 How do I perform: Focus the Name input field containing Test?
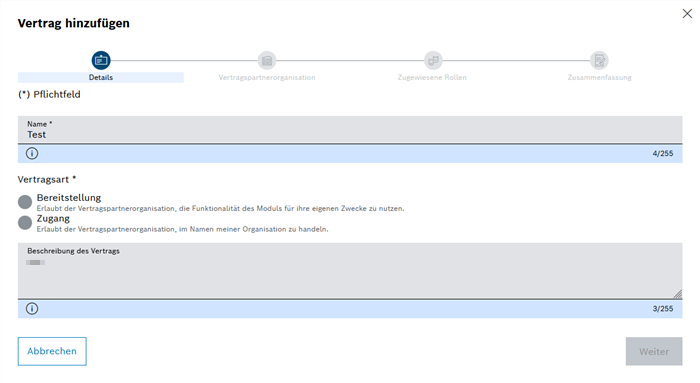[x=350, y=130]
